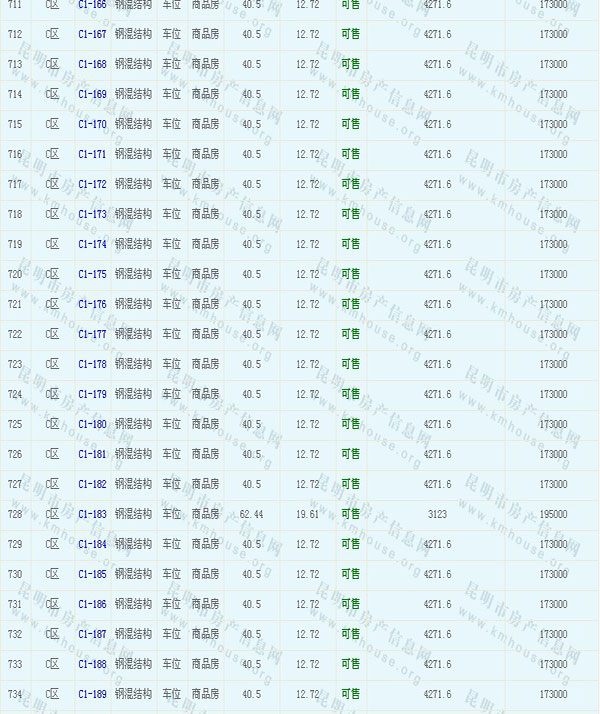Screen dimensions: 600x714
Task: Click the 62.44 area cell
Action: point(251,514)
